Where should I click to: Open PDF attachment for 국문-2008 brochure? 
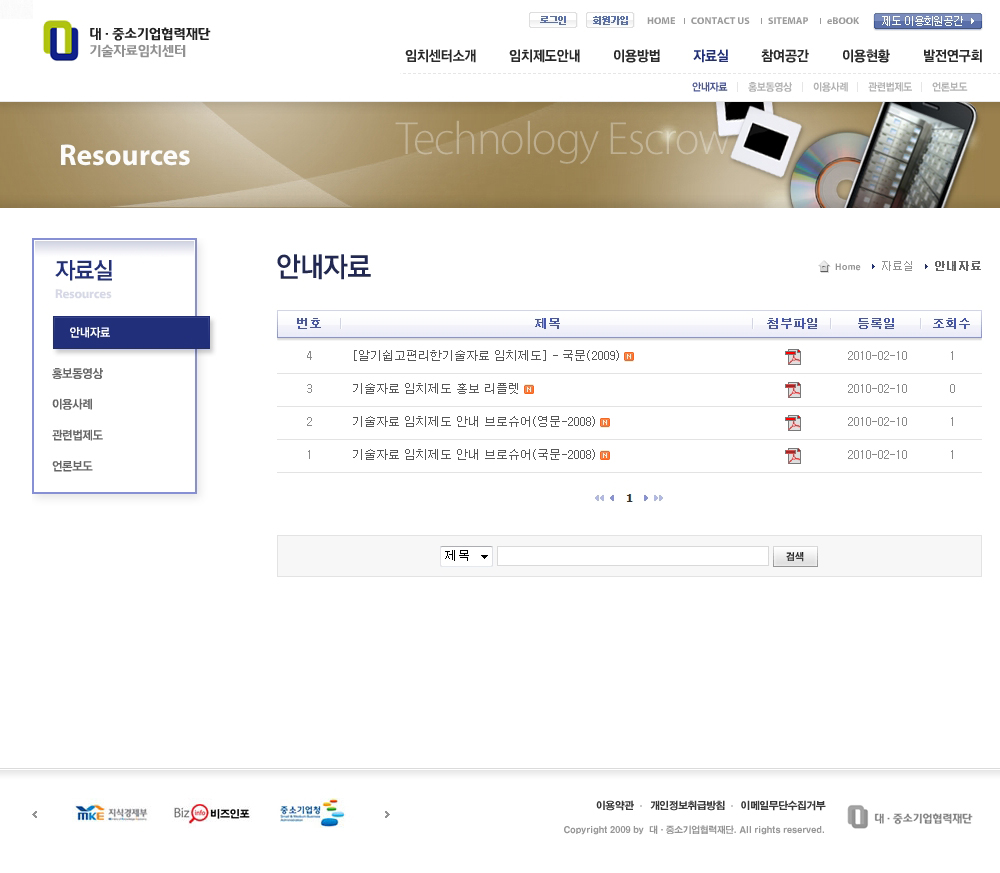(793, 456)
